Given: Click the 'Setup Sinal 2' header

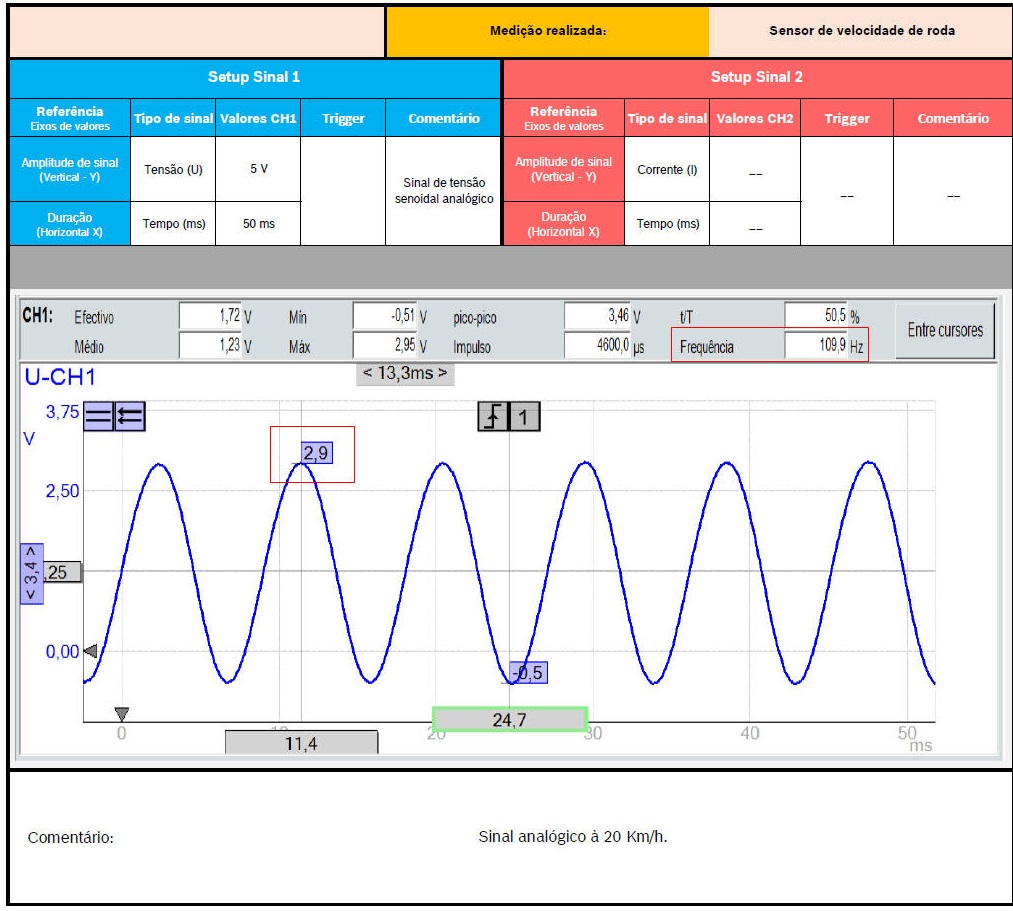Looking at the screenshot, I should click(x=756, y=77).
